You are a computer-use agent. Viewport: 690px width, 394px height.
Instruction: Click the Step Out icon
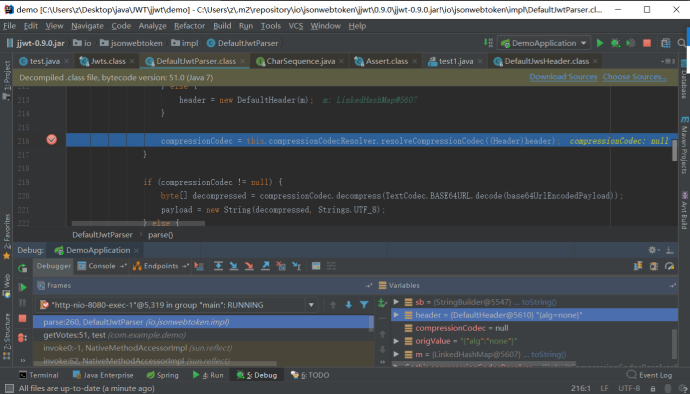pyautogui.click(x=265, y=266)
